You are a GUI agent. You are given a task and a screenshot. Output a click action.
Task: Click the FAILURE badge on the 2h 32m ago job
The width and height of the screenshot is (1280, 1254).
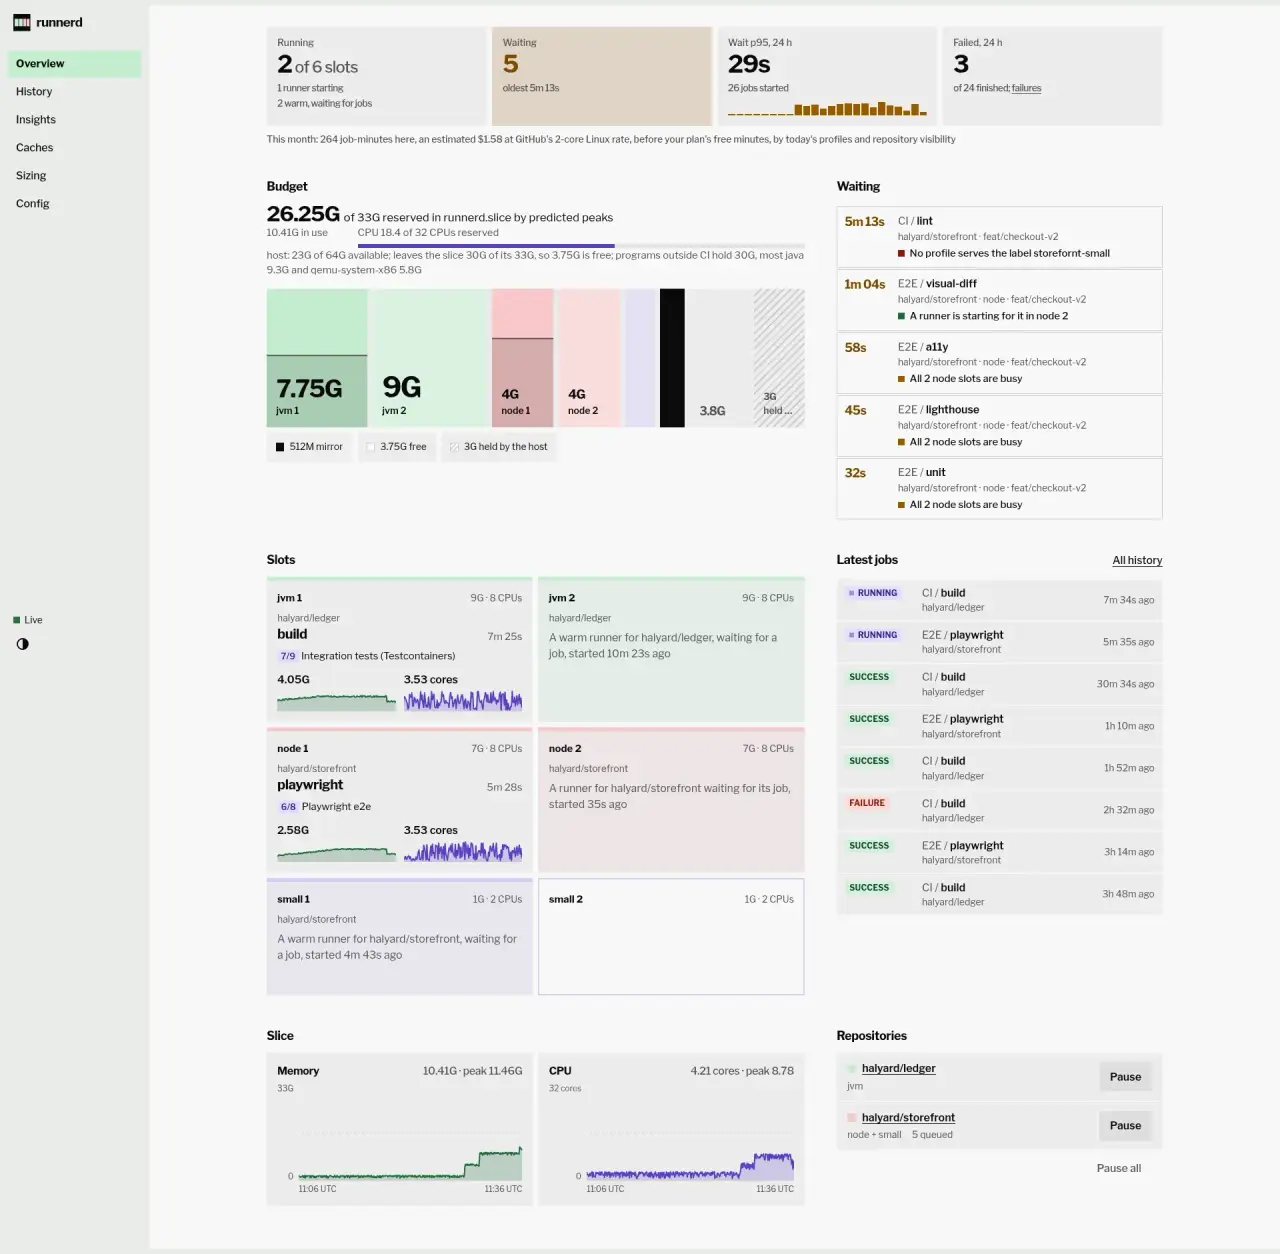point(867,803)
